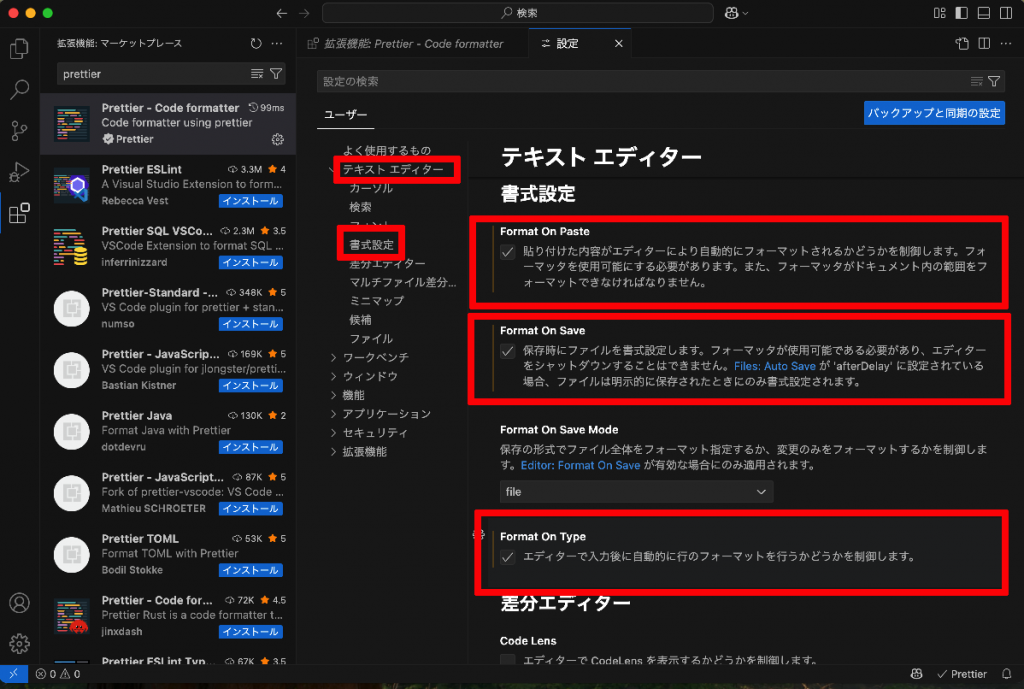Screen dimensions: 1024x689
Task: Customize layout from title bar icon
Action: click(x=940, y=13)
